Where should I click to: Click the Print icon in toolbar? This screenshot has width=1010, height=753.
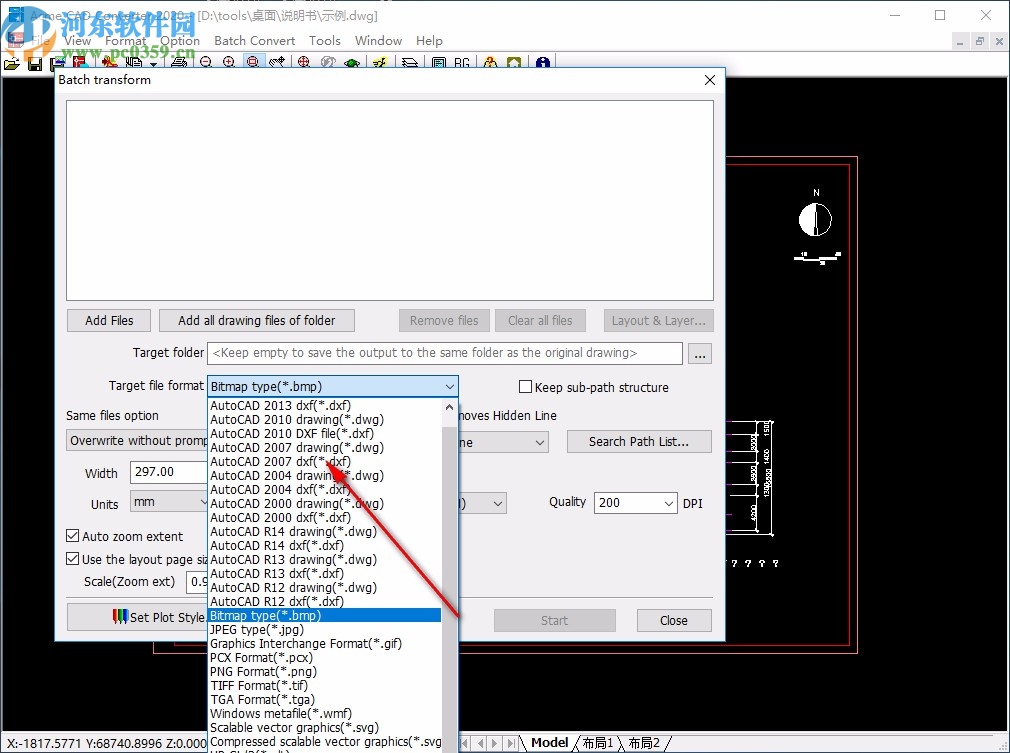[179, 63]
